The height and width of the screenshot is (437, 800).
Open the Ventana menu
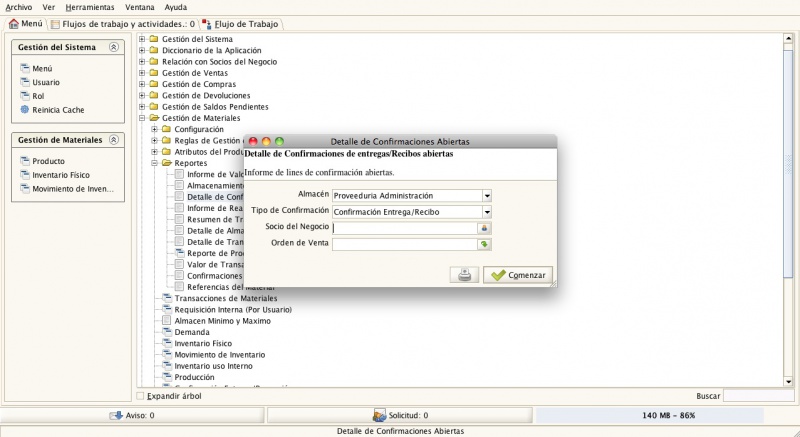point(140,7)
